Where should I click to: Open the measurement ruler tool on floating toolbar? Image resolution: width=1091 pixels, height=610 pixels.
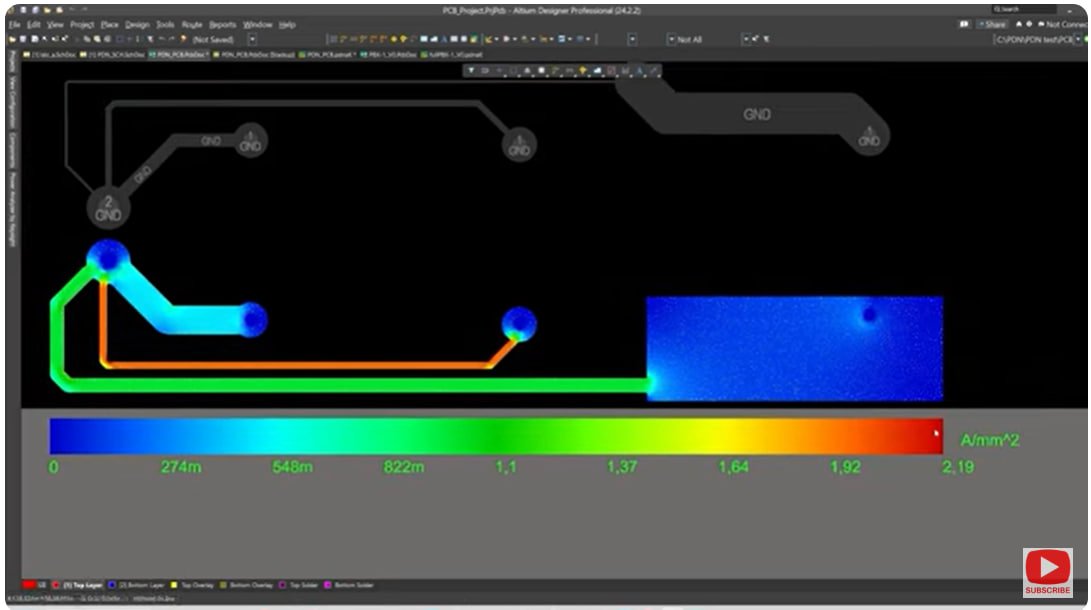coord(654,72)
